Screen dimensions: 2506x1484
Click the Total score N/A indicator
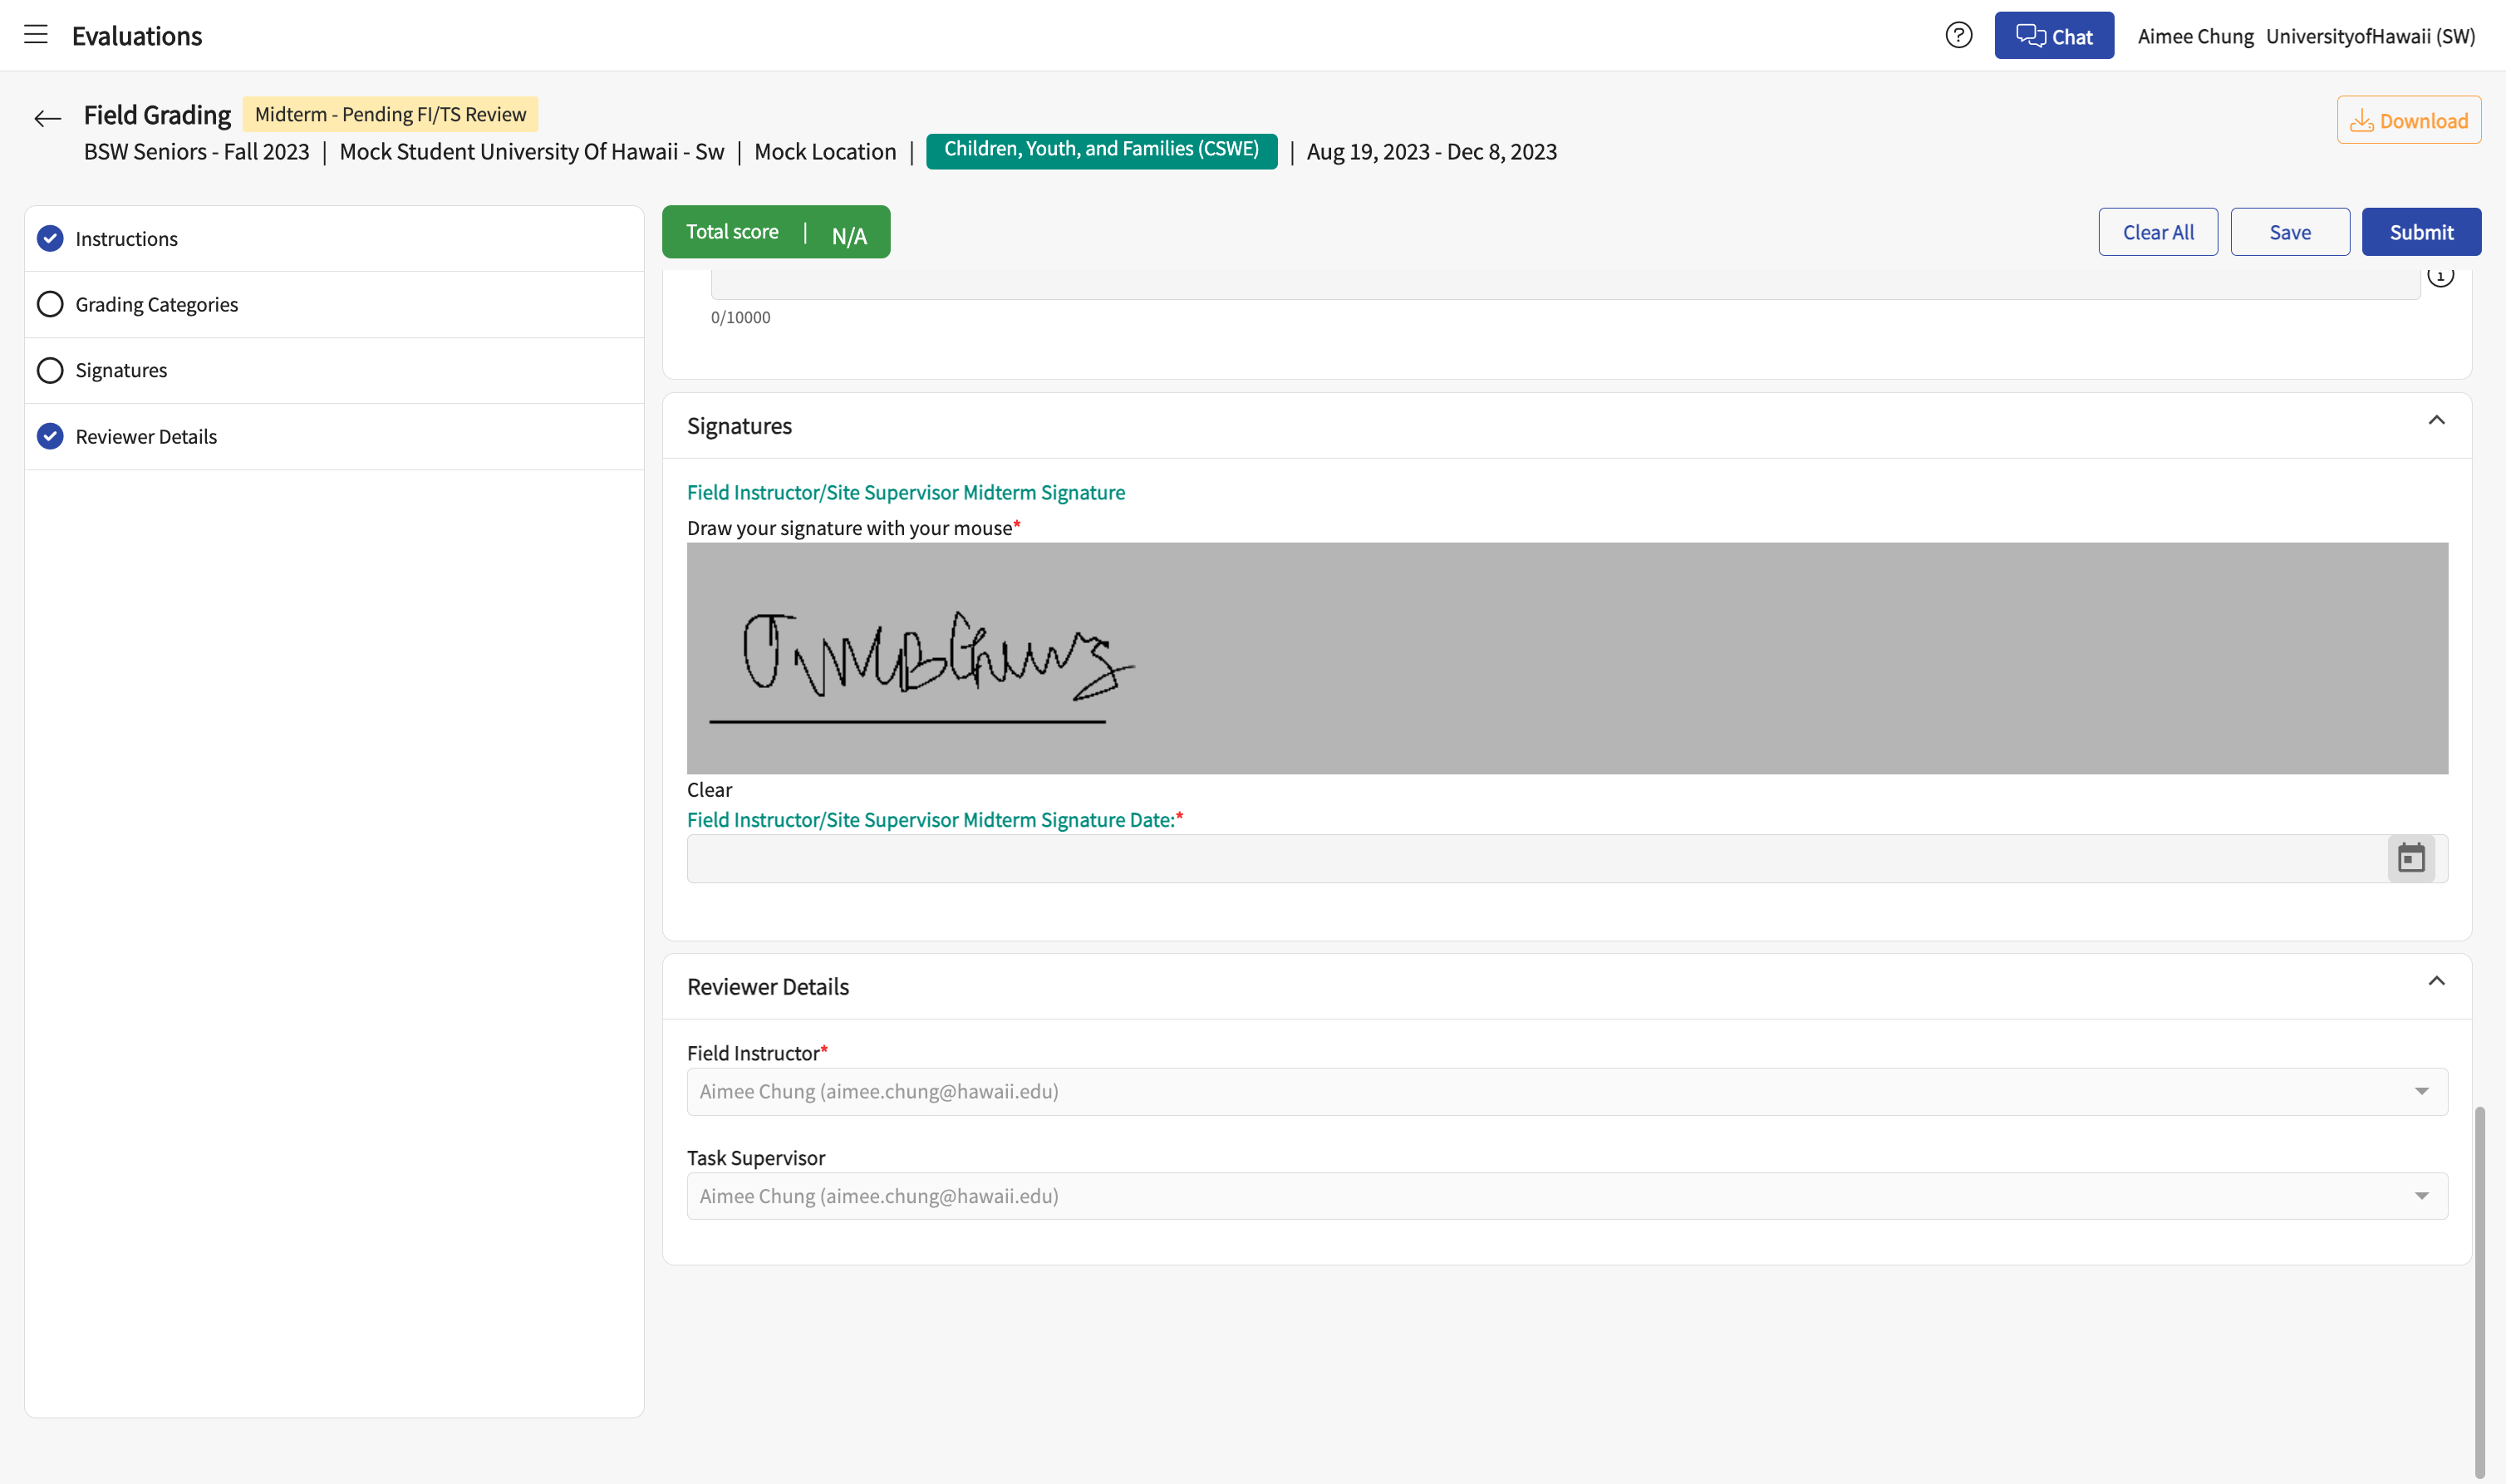(x=775, y=232)
